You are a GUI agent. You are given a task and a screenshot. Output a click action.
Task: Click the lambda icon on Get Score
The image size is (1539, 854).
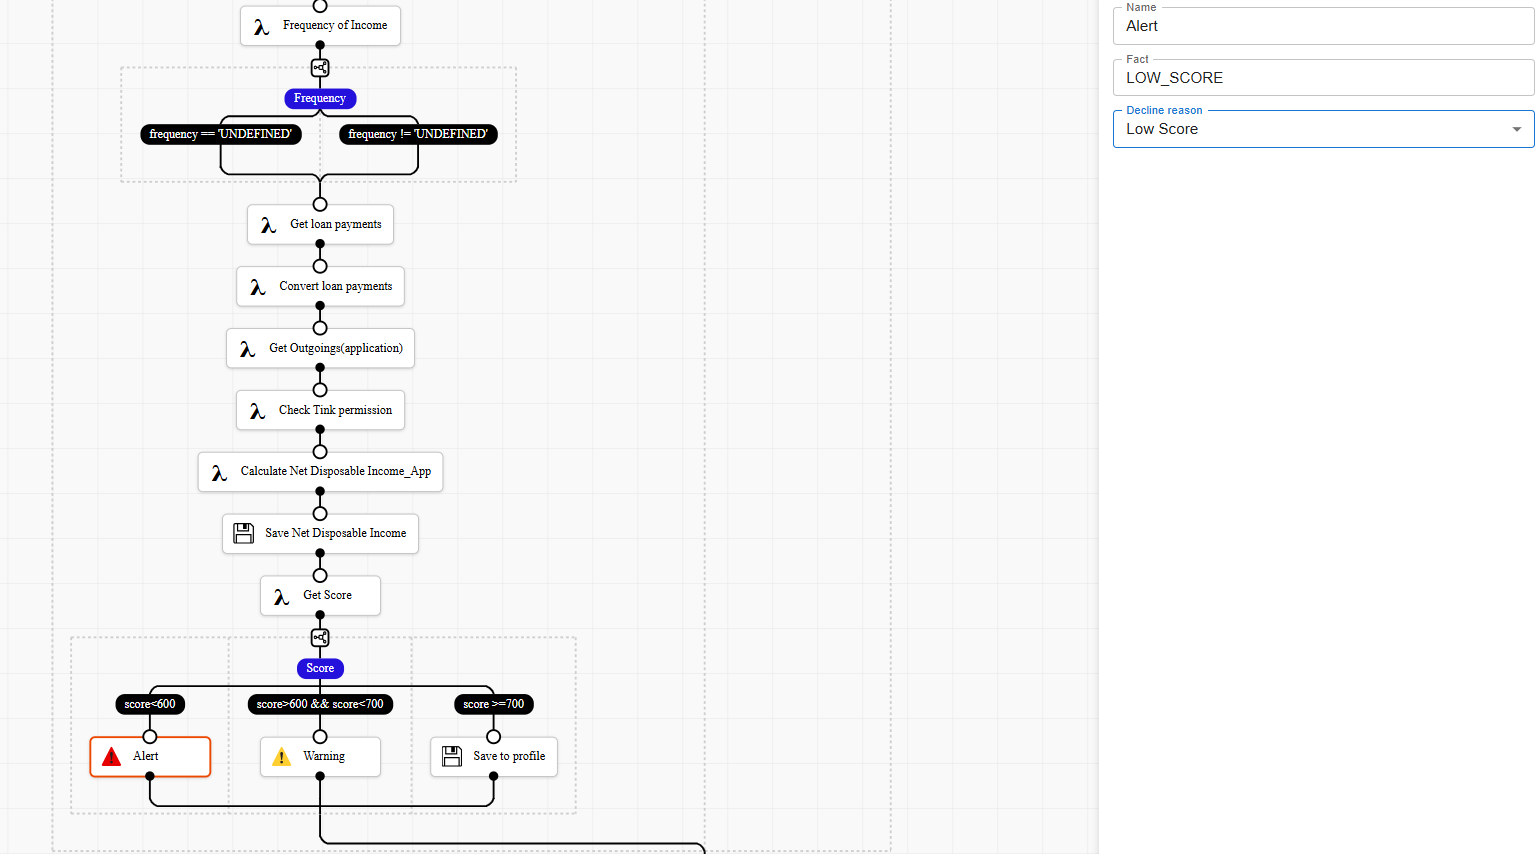(x=281, y=596)
